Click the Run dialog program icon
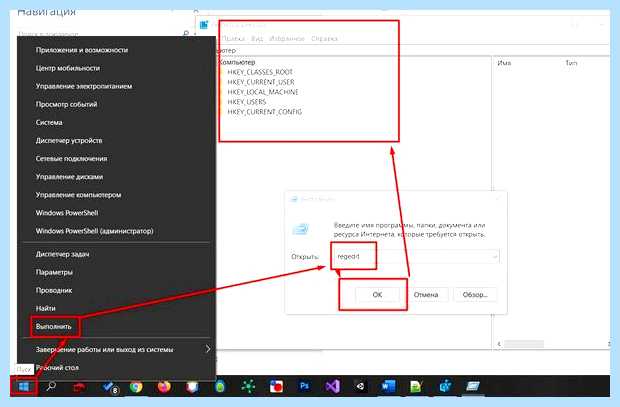The width and height of the screenshot is (620, 407). [x=301, y=229]
